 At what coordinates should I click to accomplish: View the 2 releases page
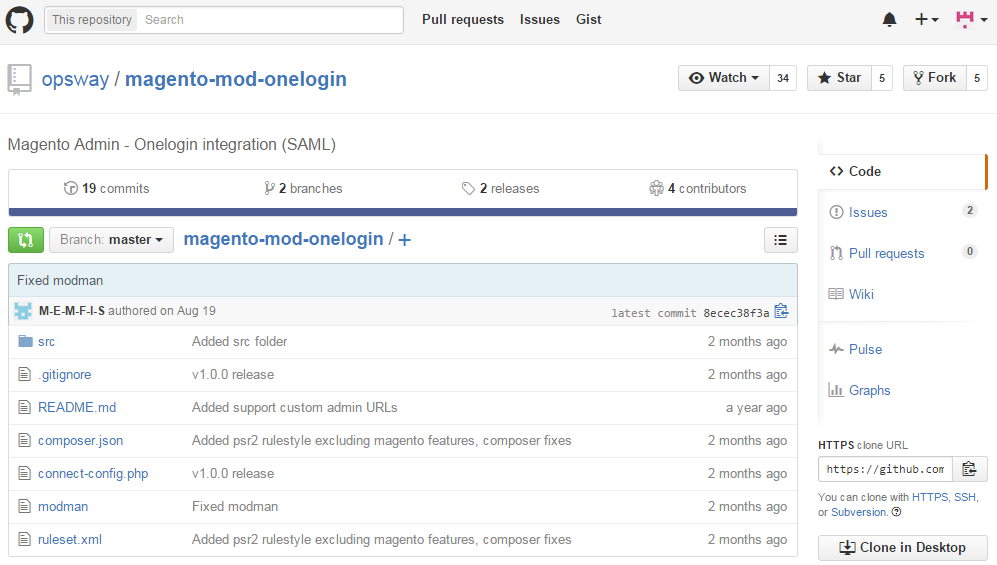tap(500, 188)
